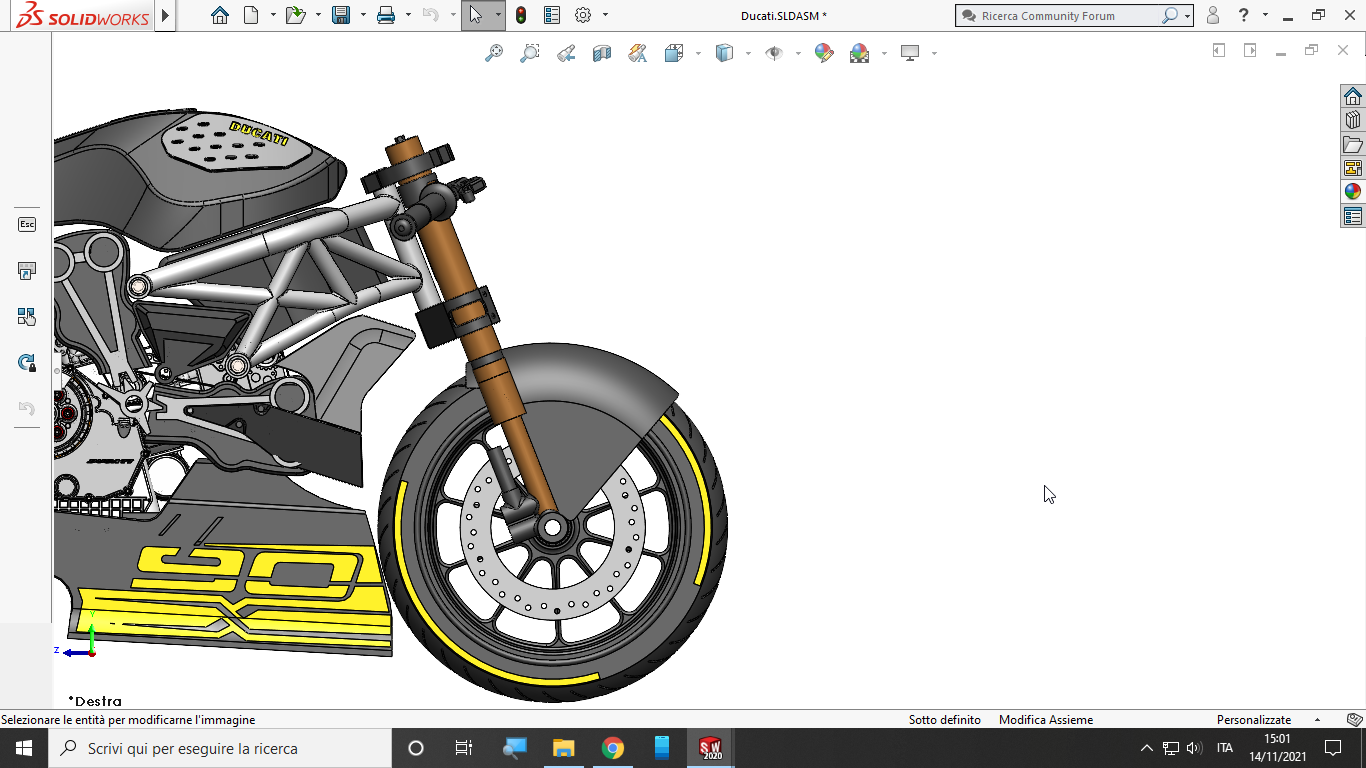Open the Design Library books tab

[x=1353, y=120]
